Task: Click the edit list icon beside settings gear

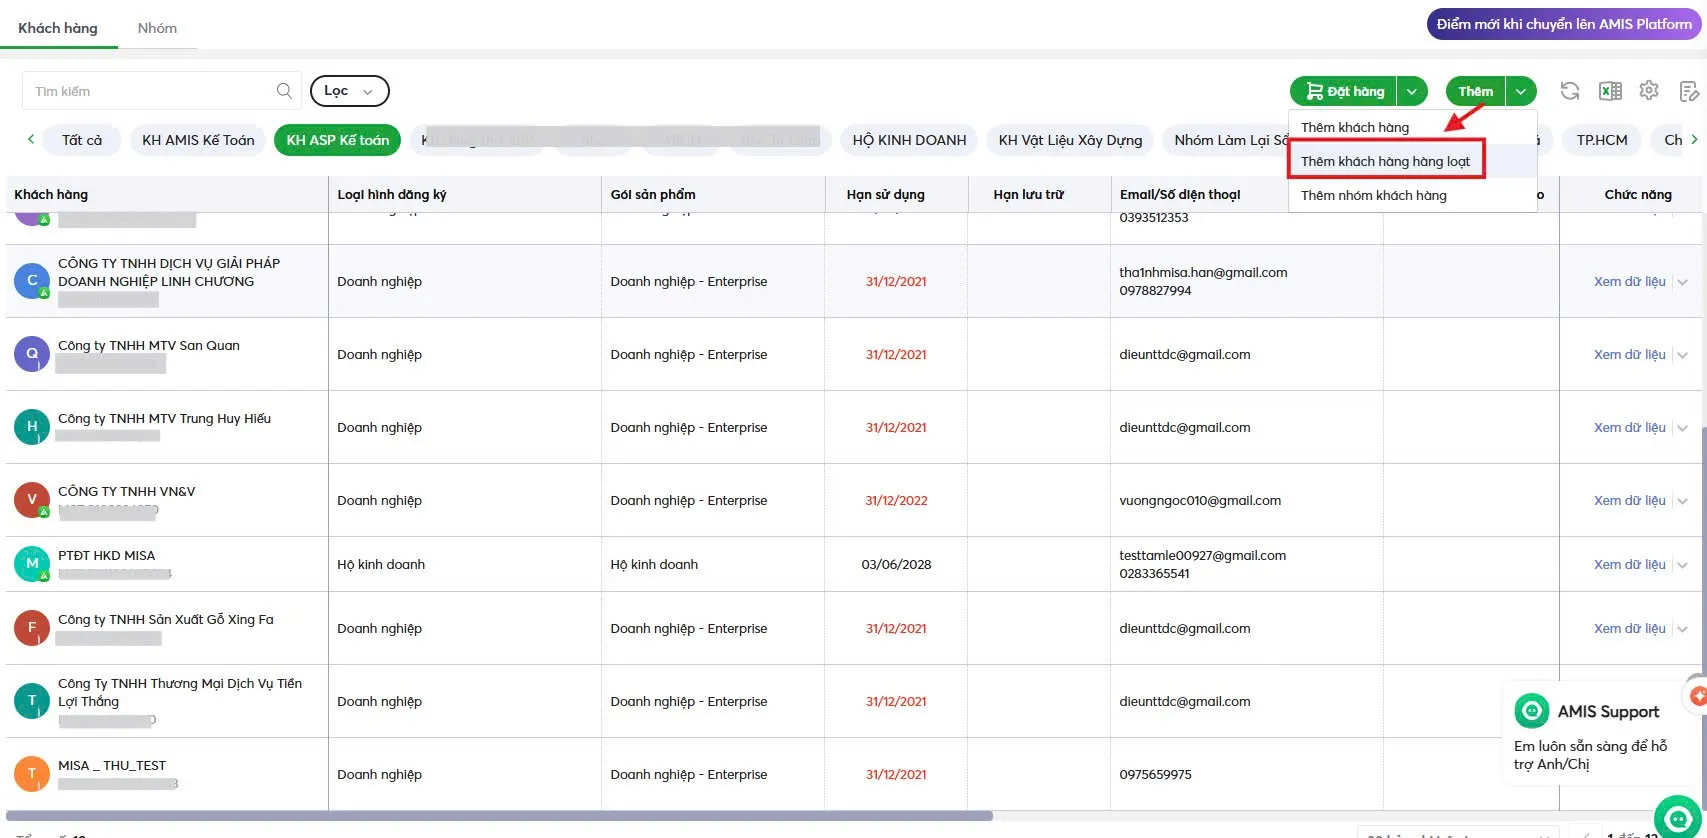Action: click(x=1689, y=91)
